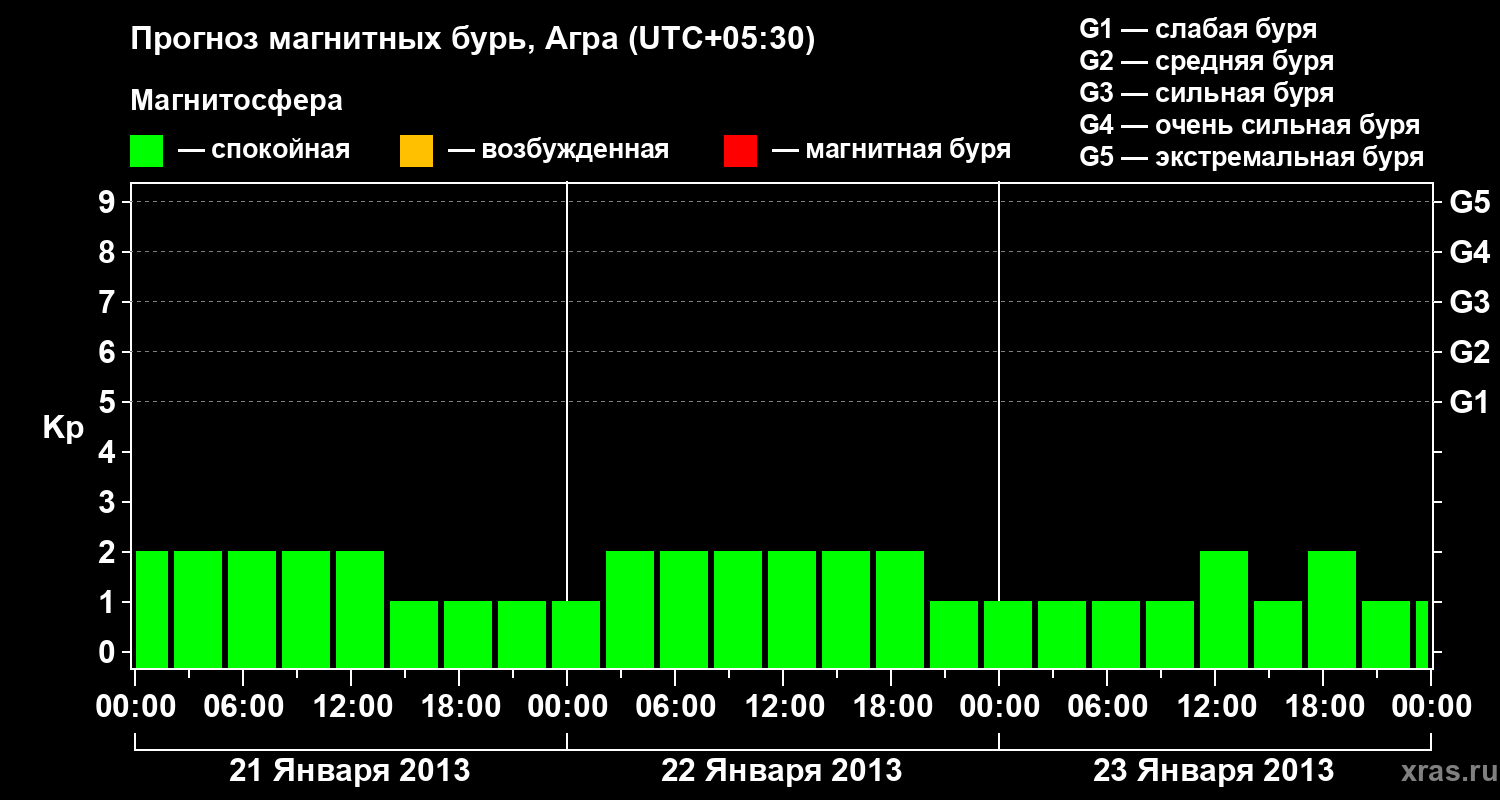Click the '12:00' time label for 21 January
Image resolution: width=1500 pixels, height=800 pixels.
[351, 707]
